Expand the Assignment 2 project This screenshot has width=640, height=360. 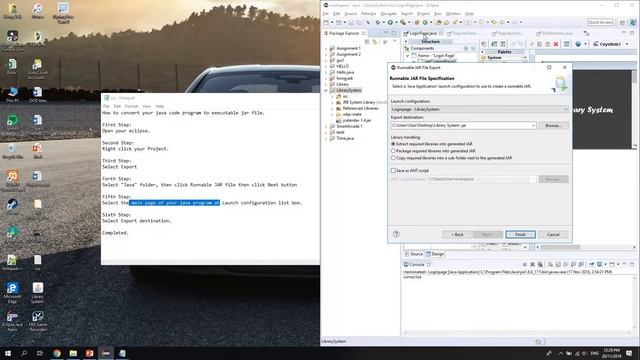tap(326, 54)
